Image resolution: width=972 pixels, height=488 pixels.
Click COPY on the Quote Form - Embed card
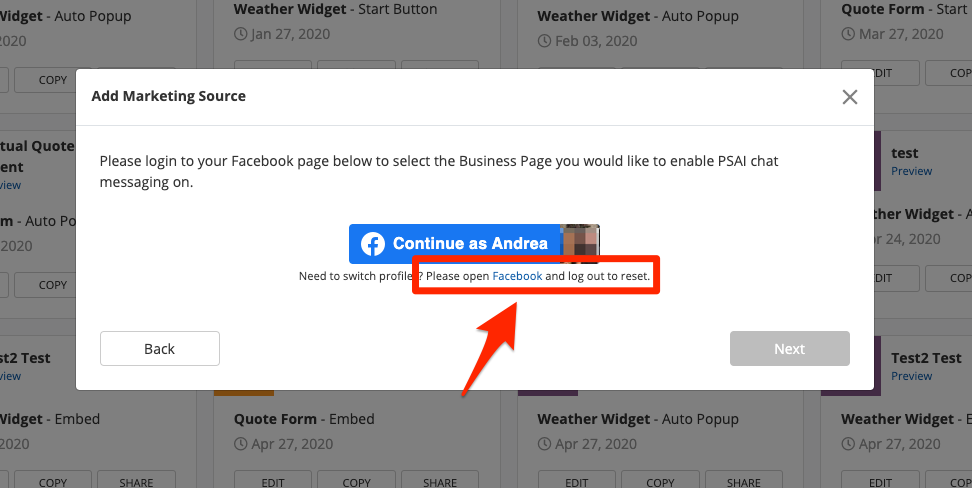(357, 482)
